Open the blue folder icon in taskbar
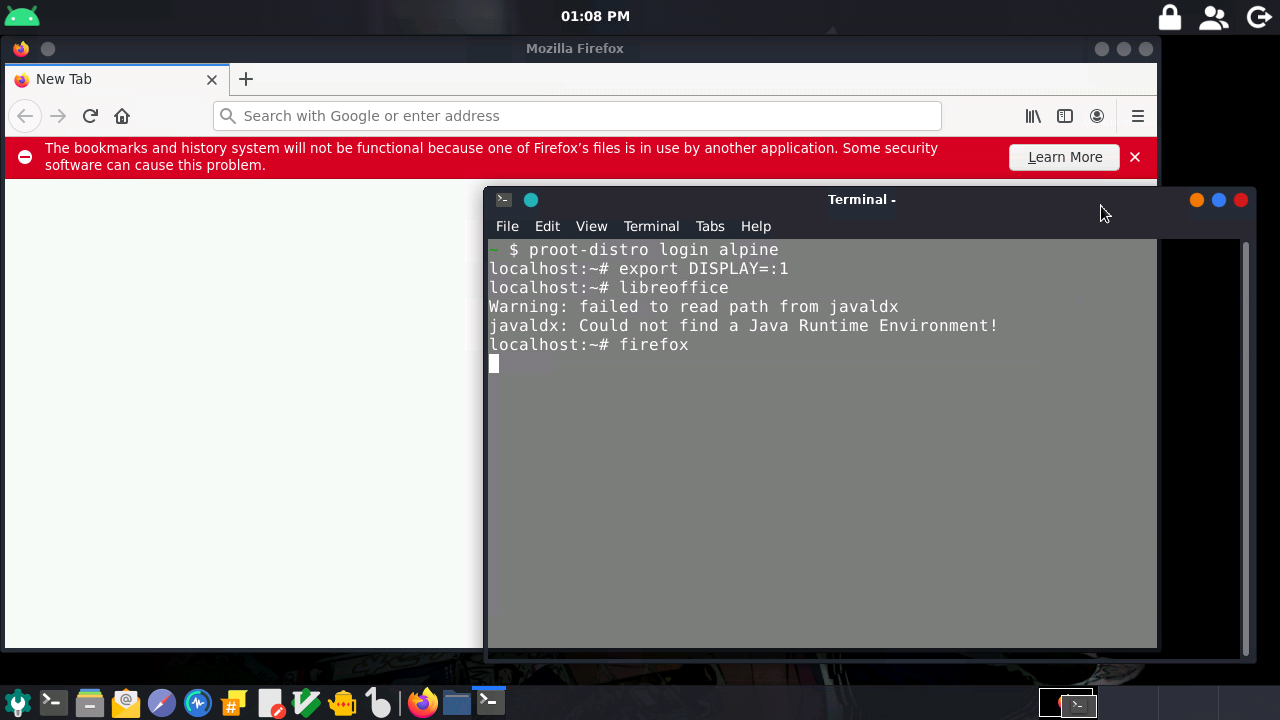This screenshot has height=720, width=1280. point(457,703)
